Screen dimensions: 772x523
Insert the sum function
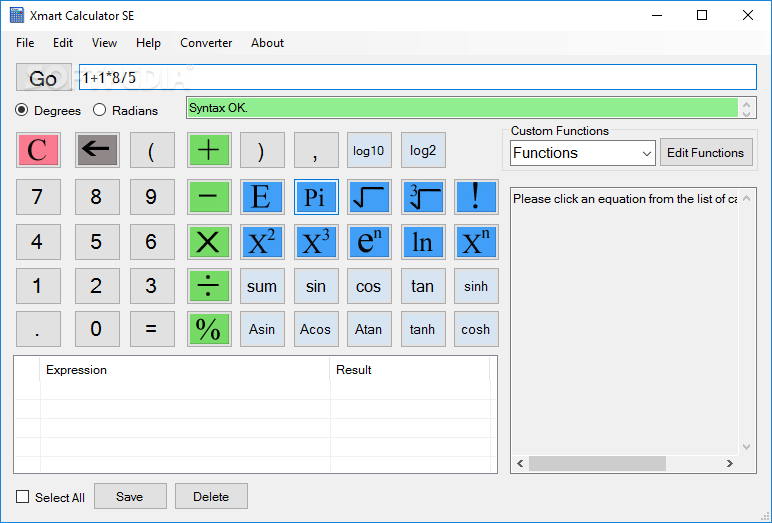click(x=262, y=286)
